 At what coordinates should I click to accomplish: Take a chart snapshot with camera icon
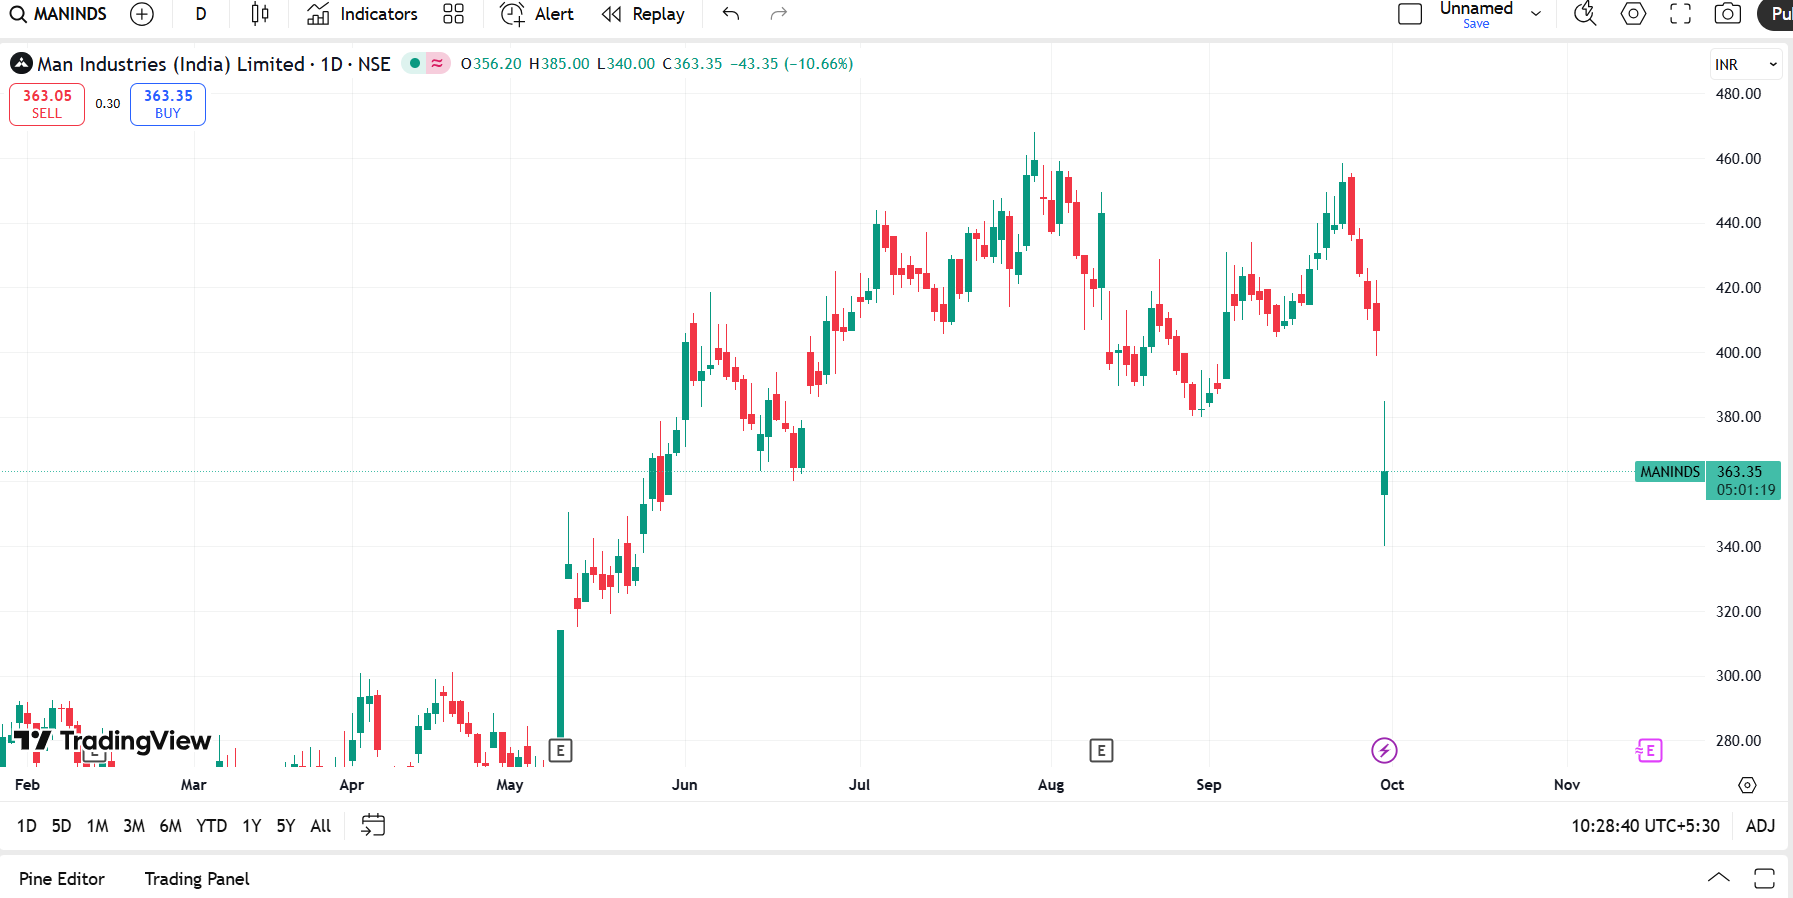(1727, 14)
